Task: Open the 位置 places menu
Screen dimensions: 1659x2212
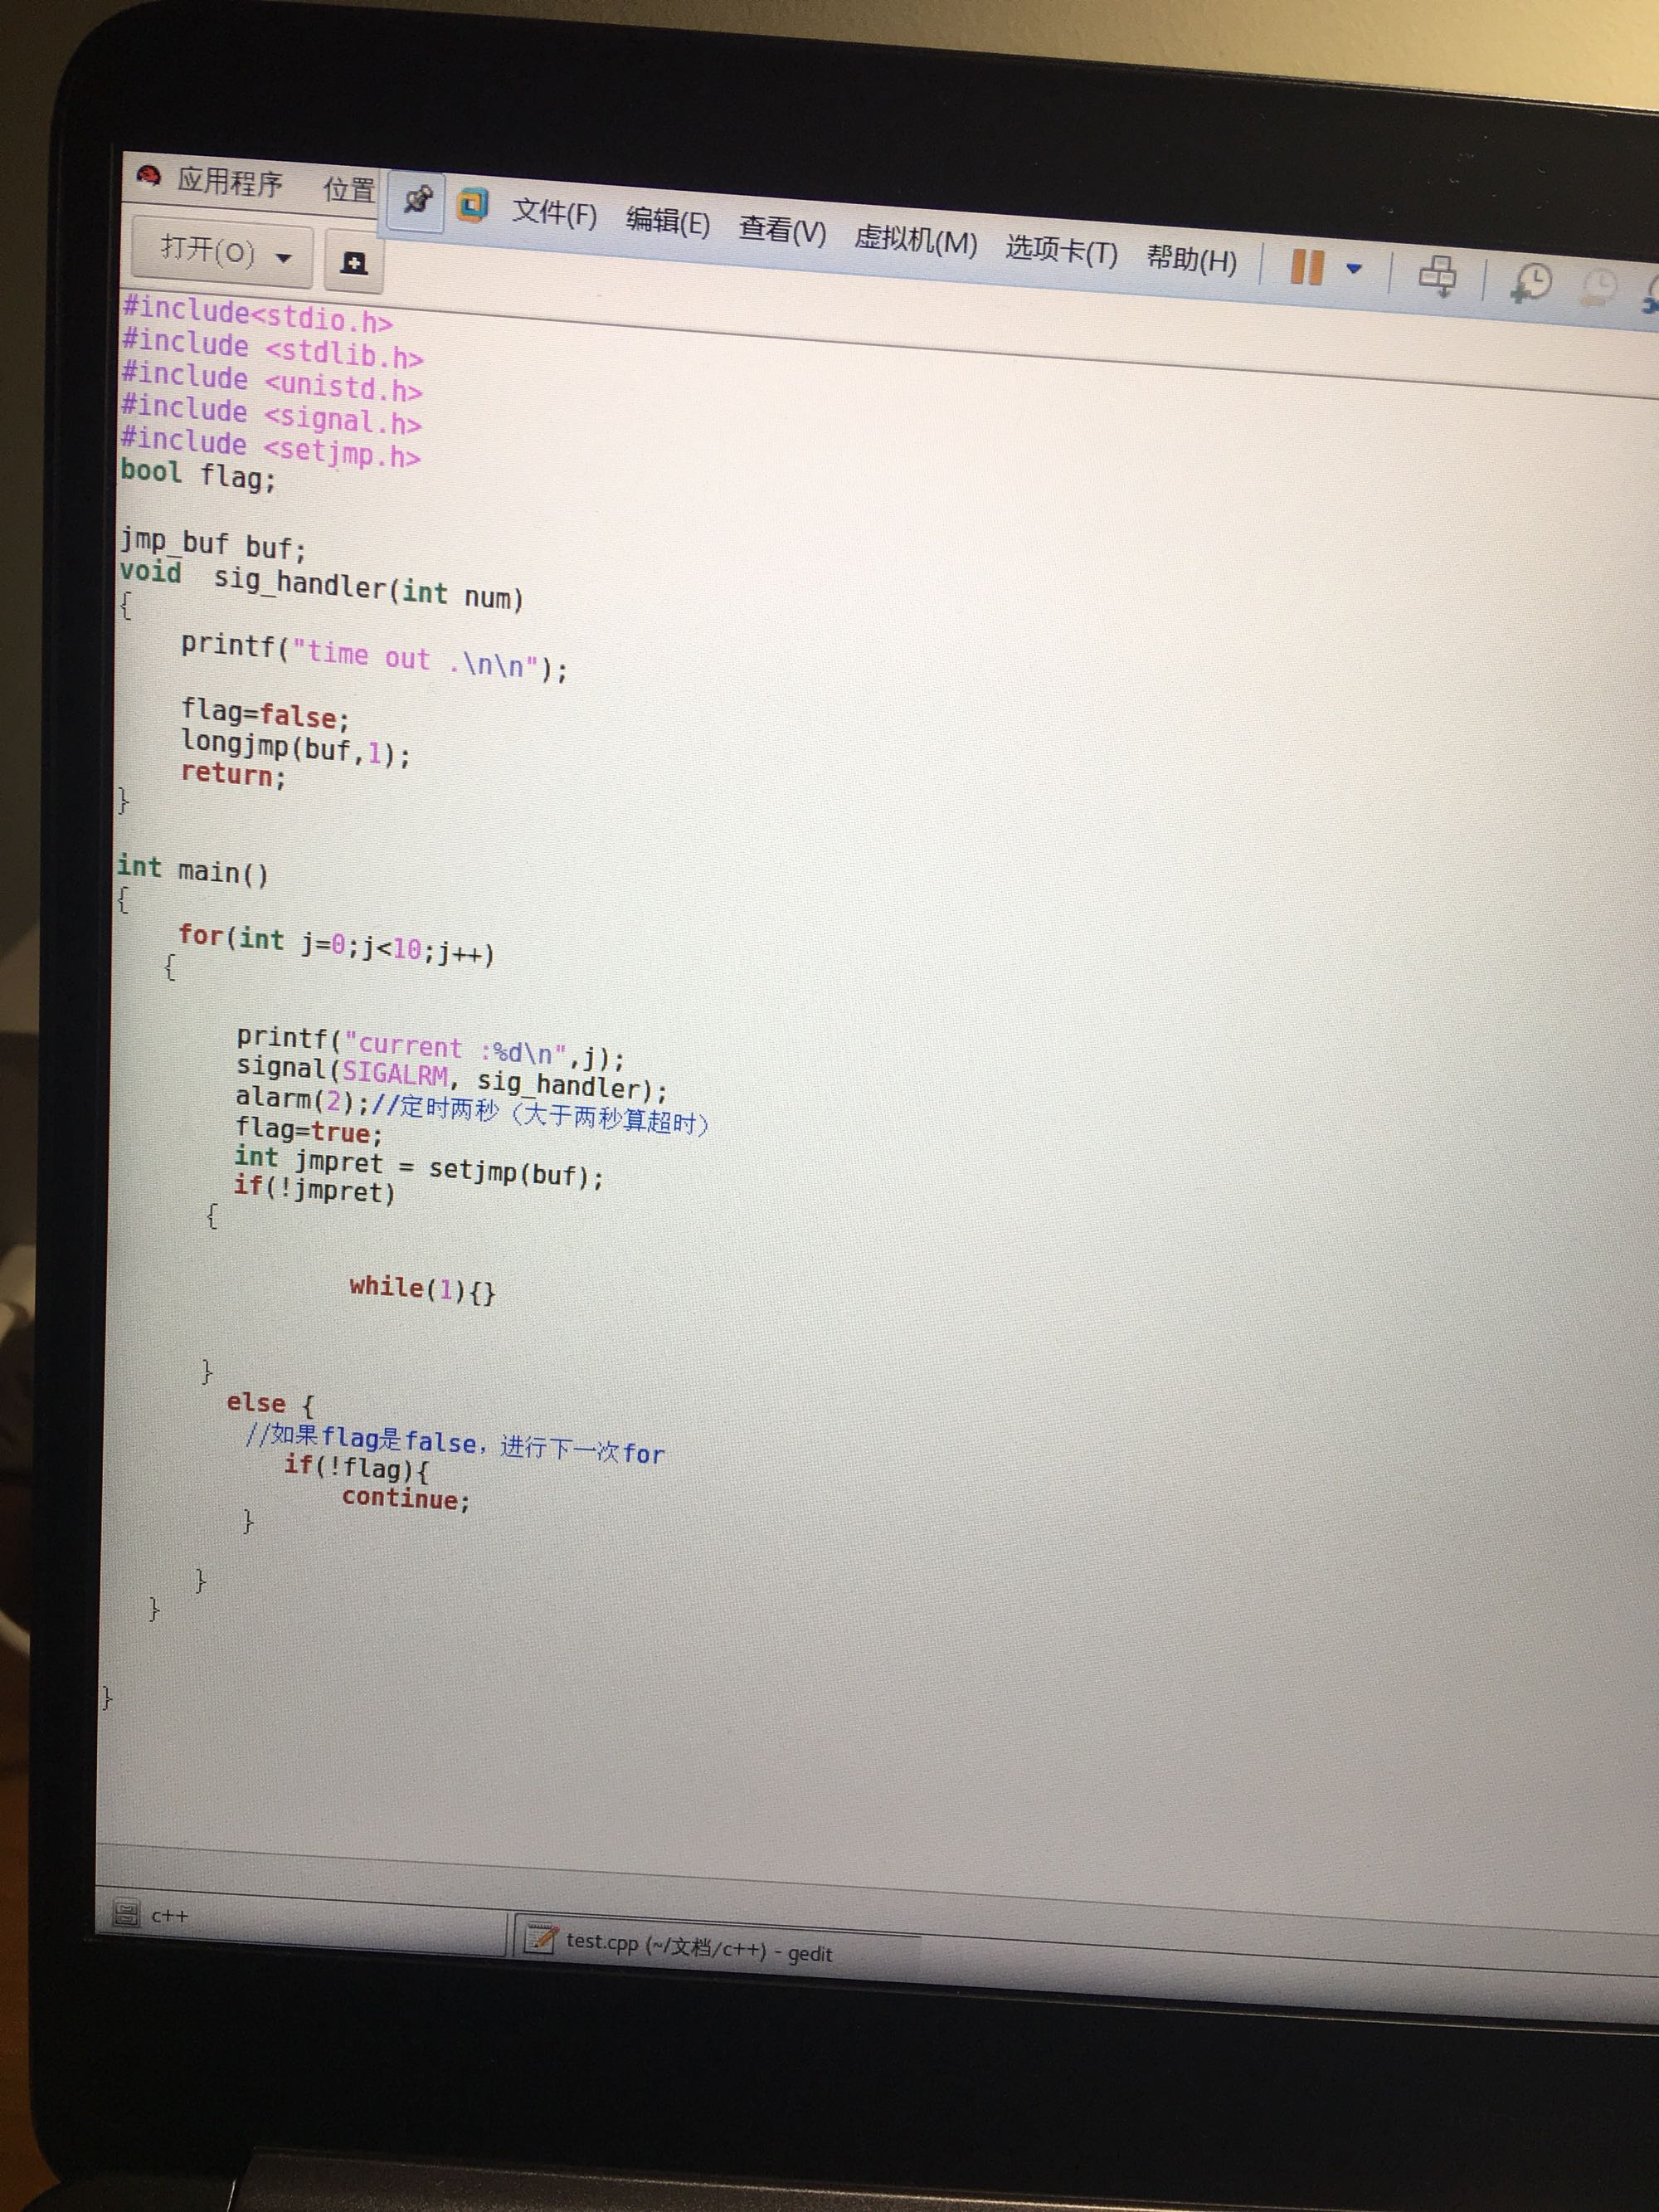Action: [349, 188]
